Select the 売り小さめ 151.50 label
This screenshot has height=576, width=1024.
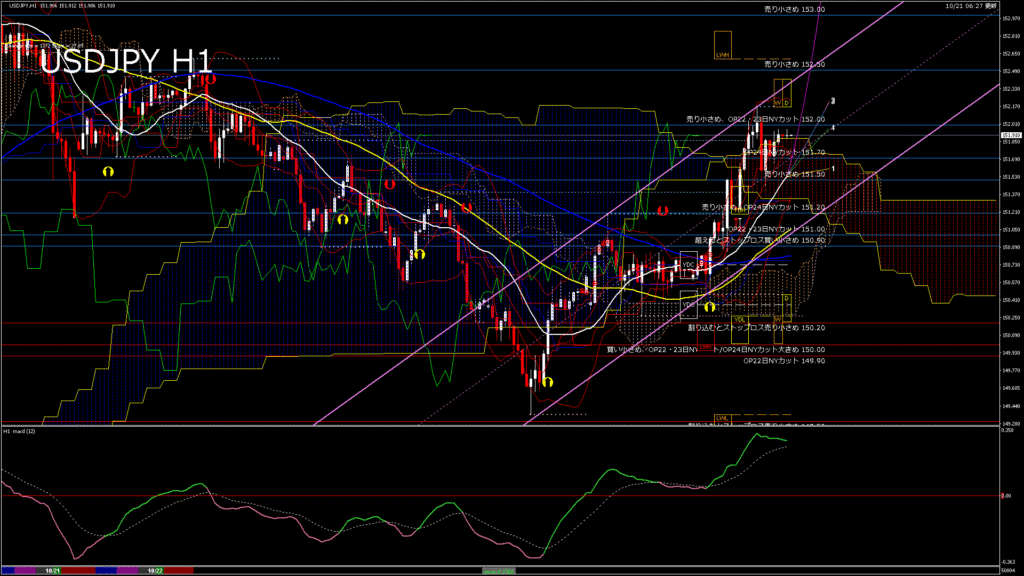[x=794, y=174]
